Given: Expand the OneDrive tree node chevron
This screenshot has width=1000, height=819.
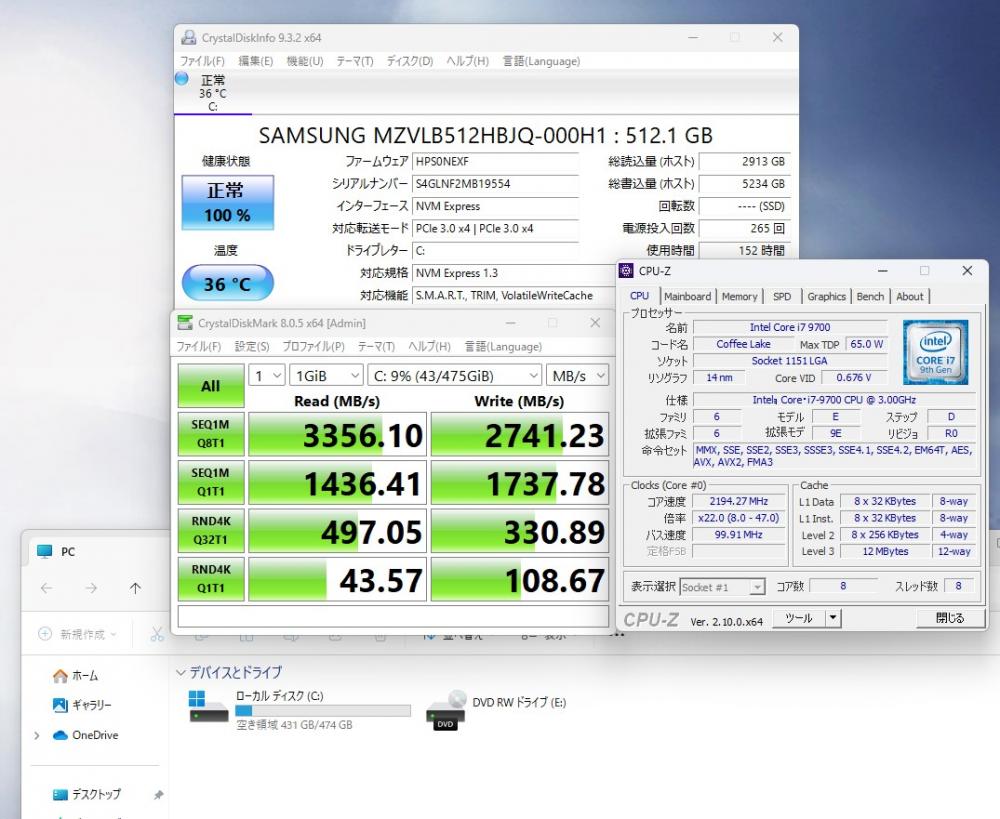Looking at the screenshot, I should click(37, 735).
